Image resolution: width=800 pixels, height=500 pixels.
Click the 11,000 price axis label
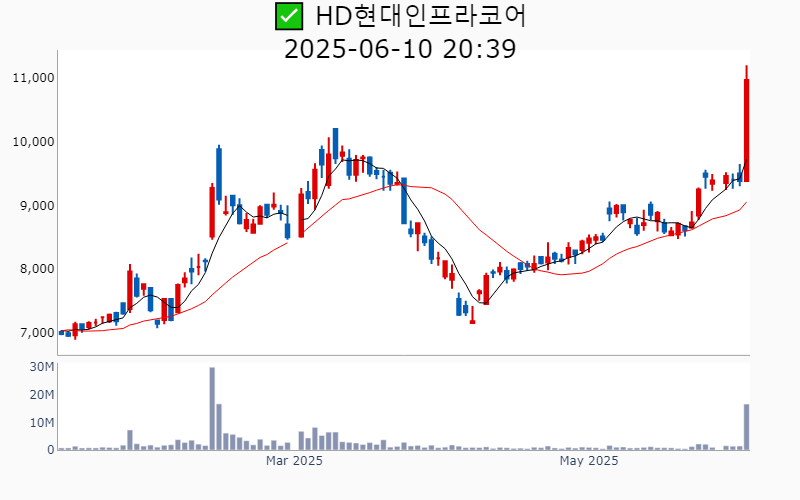33,78
